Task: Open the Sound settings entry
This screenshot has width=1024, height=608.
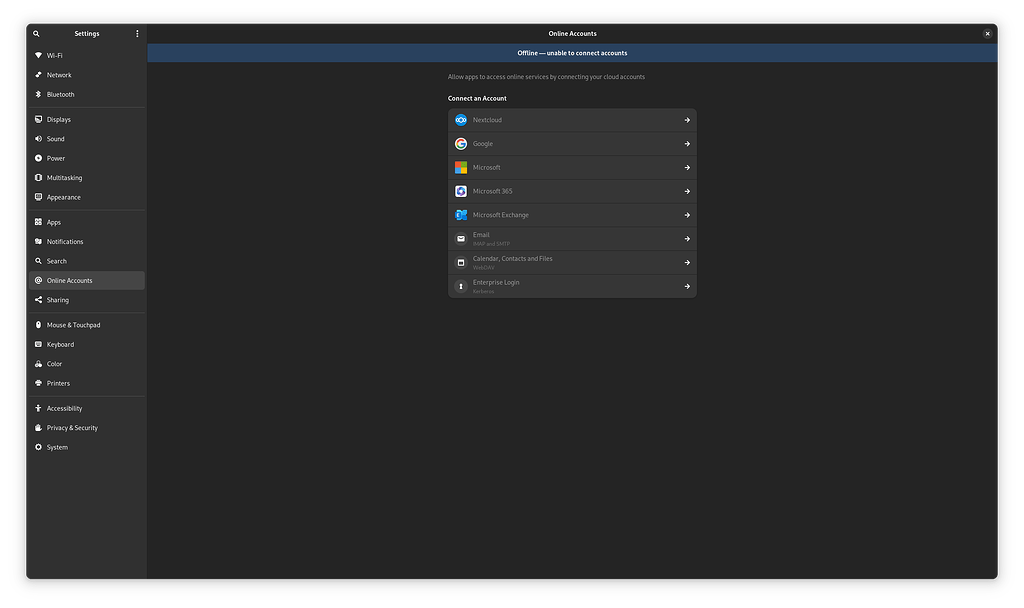Action: (57, 138)
